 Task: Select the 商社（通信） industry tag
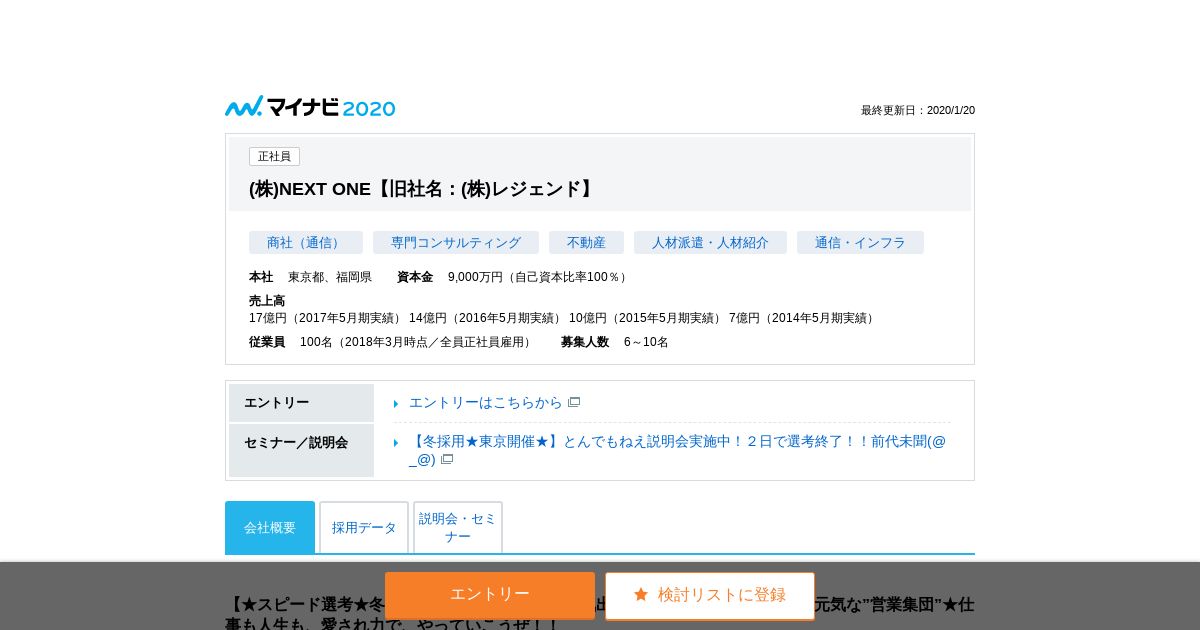pos(306,243)
